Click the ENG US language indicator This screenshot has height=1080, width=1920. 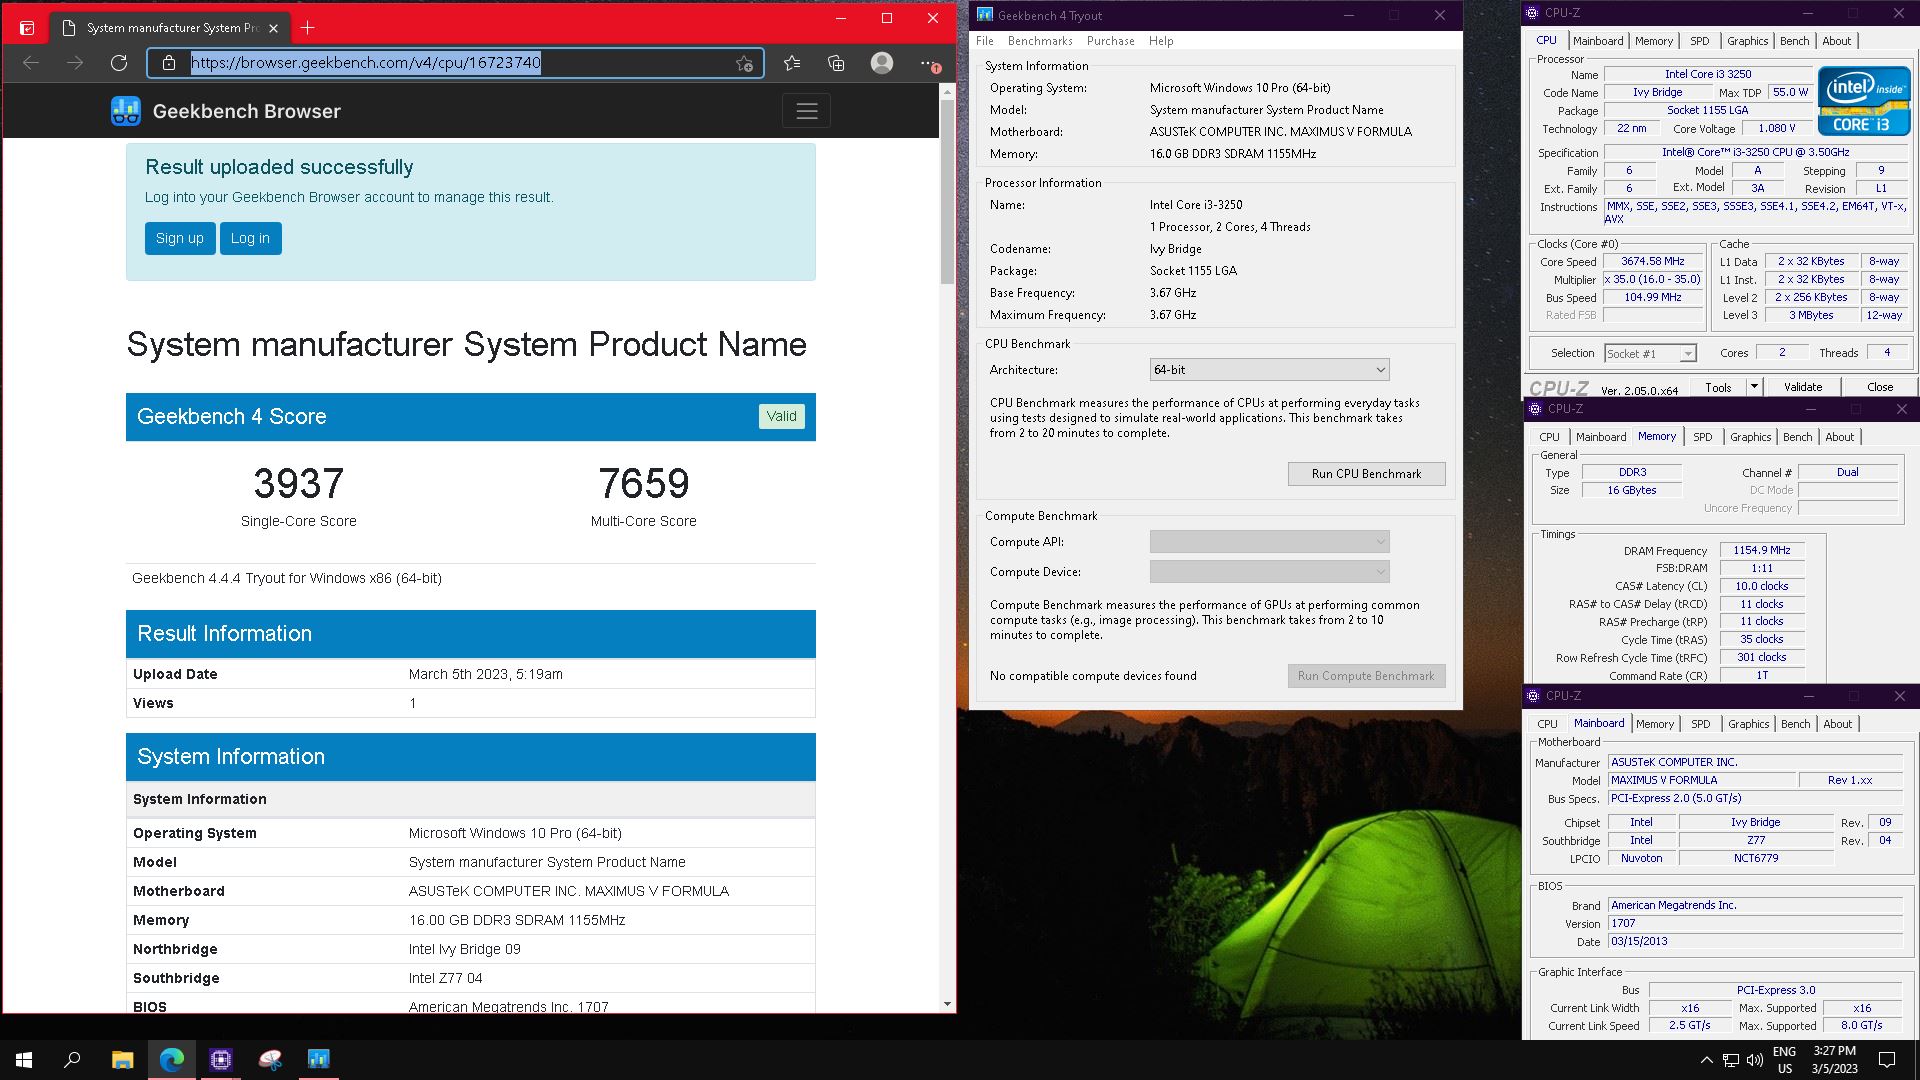[1784, 1060]
